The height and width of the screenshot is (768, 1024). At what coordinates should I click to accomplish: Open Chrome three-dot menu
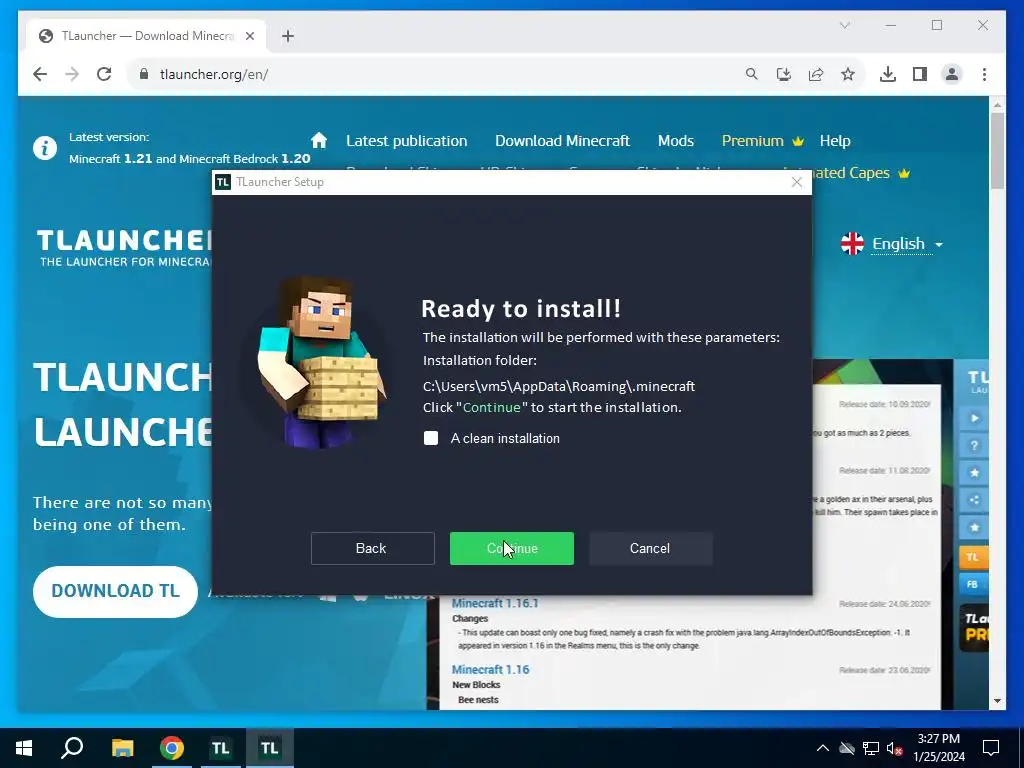click(x=984, y=74)
